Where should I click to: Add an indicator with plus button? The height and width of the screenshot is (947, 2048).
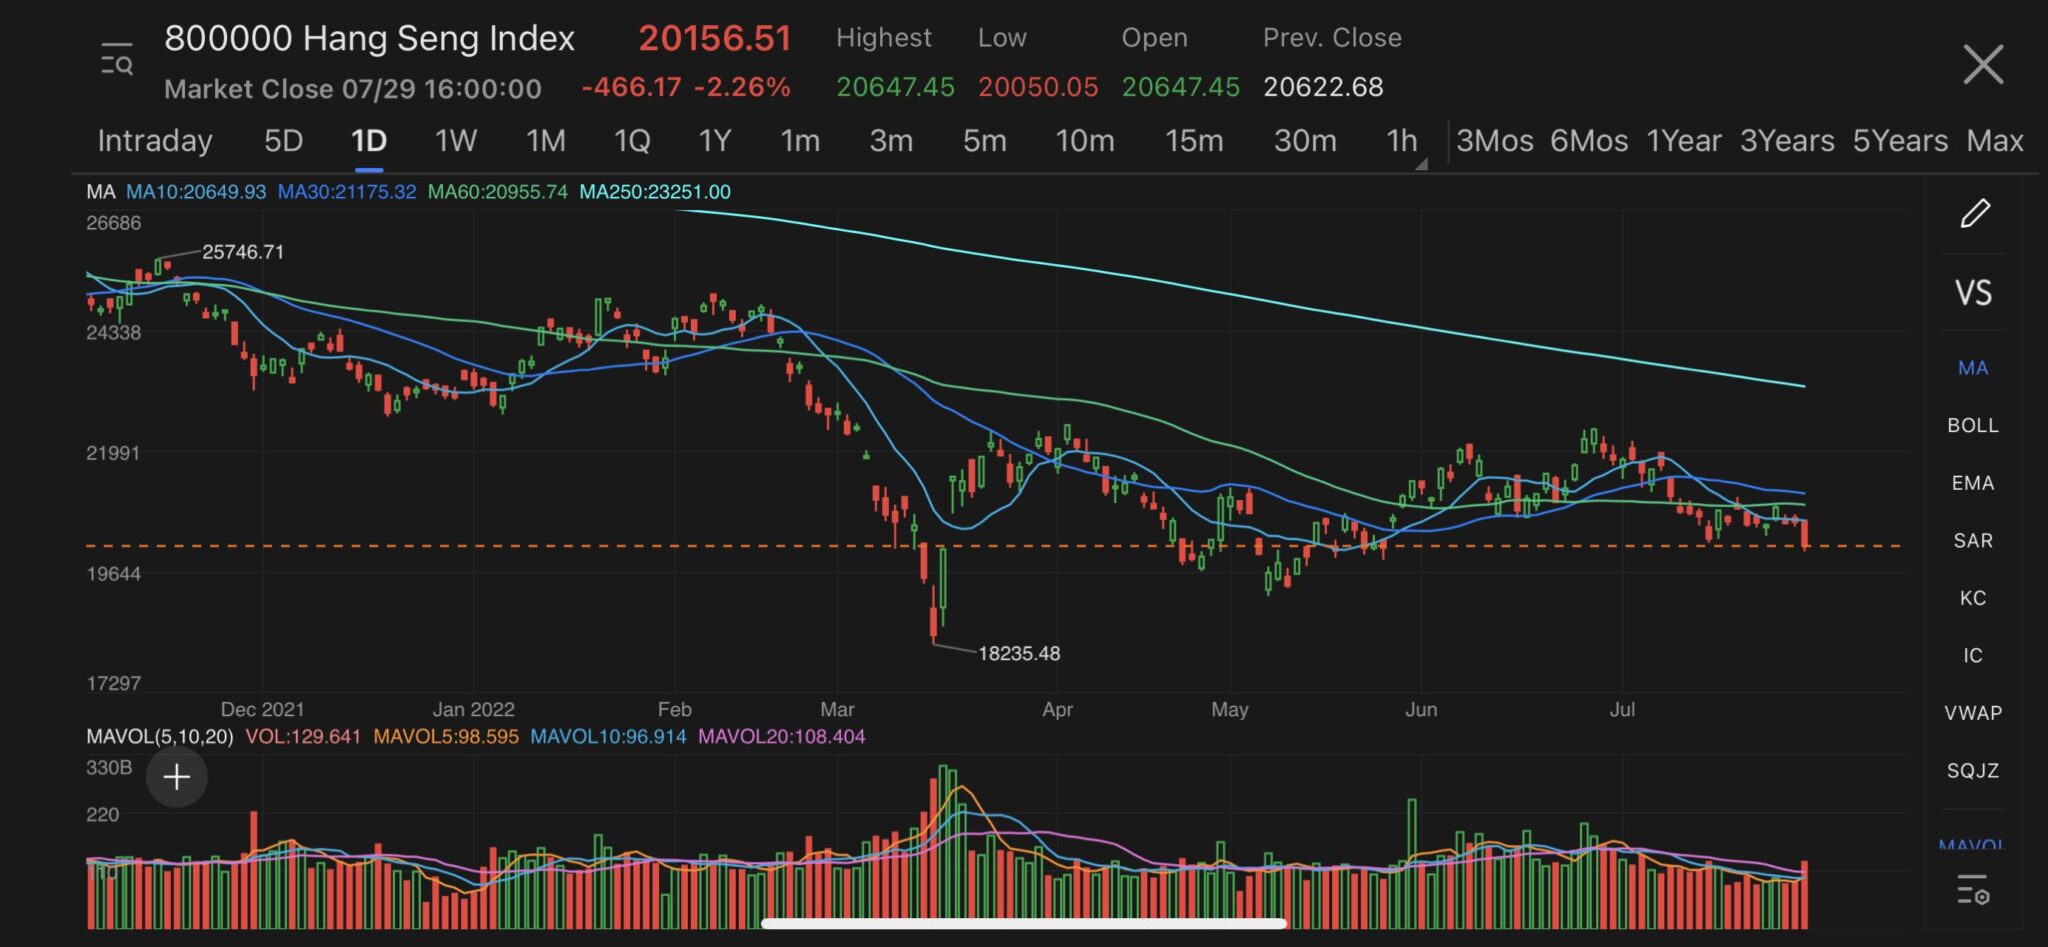(x=177, y=777)
